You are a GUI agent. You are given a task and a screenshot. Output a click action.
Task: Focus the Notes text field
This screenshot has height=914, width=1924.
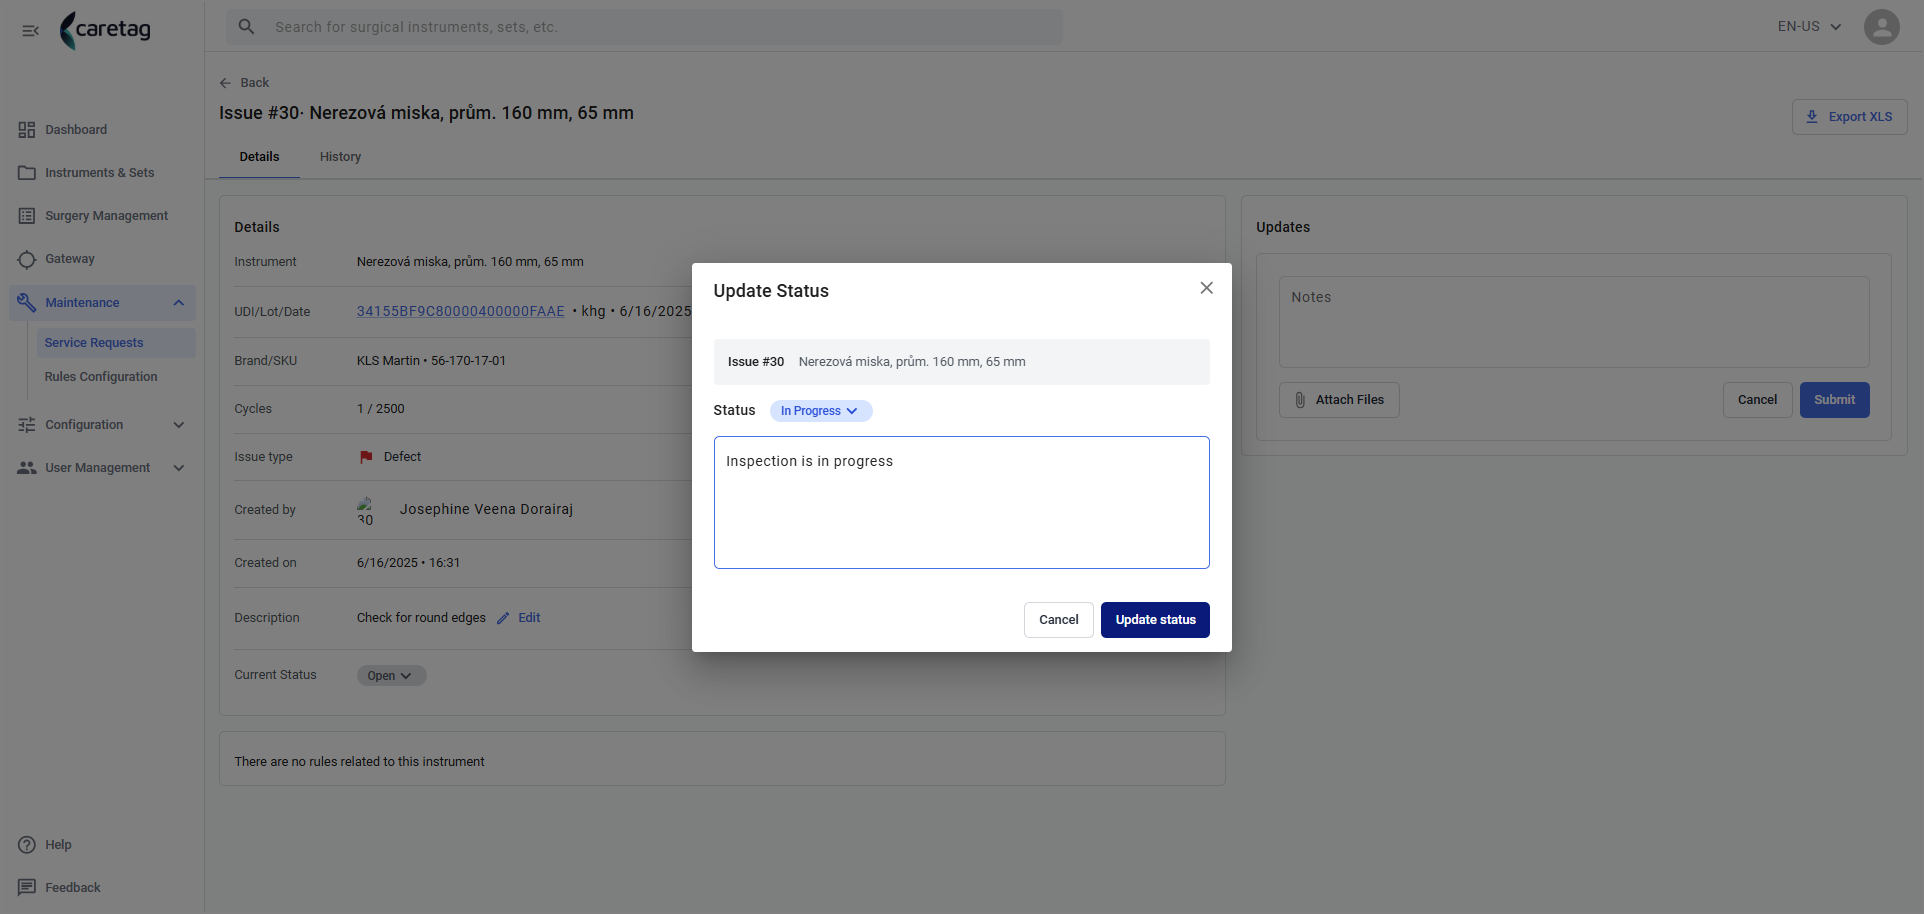click(1574, 322)
